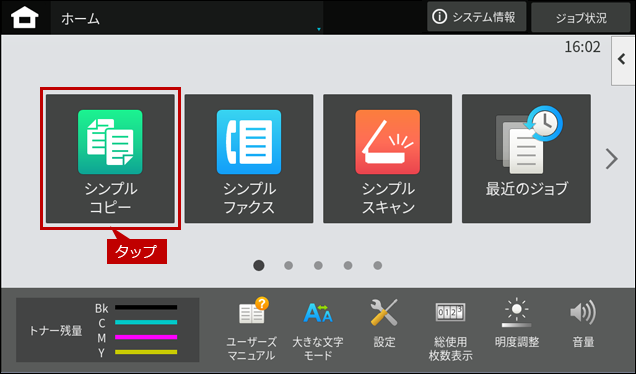Open the シンプルファクス fax tile
636x374 pixels.
point(249,159)
